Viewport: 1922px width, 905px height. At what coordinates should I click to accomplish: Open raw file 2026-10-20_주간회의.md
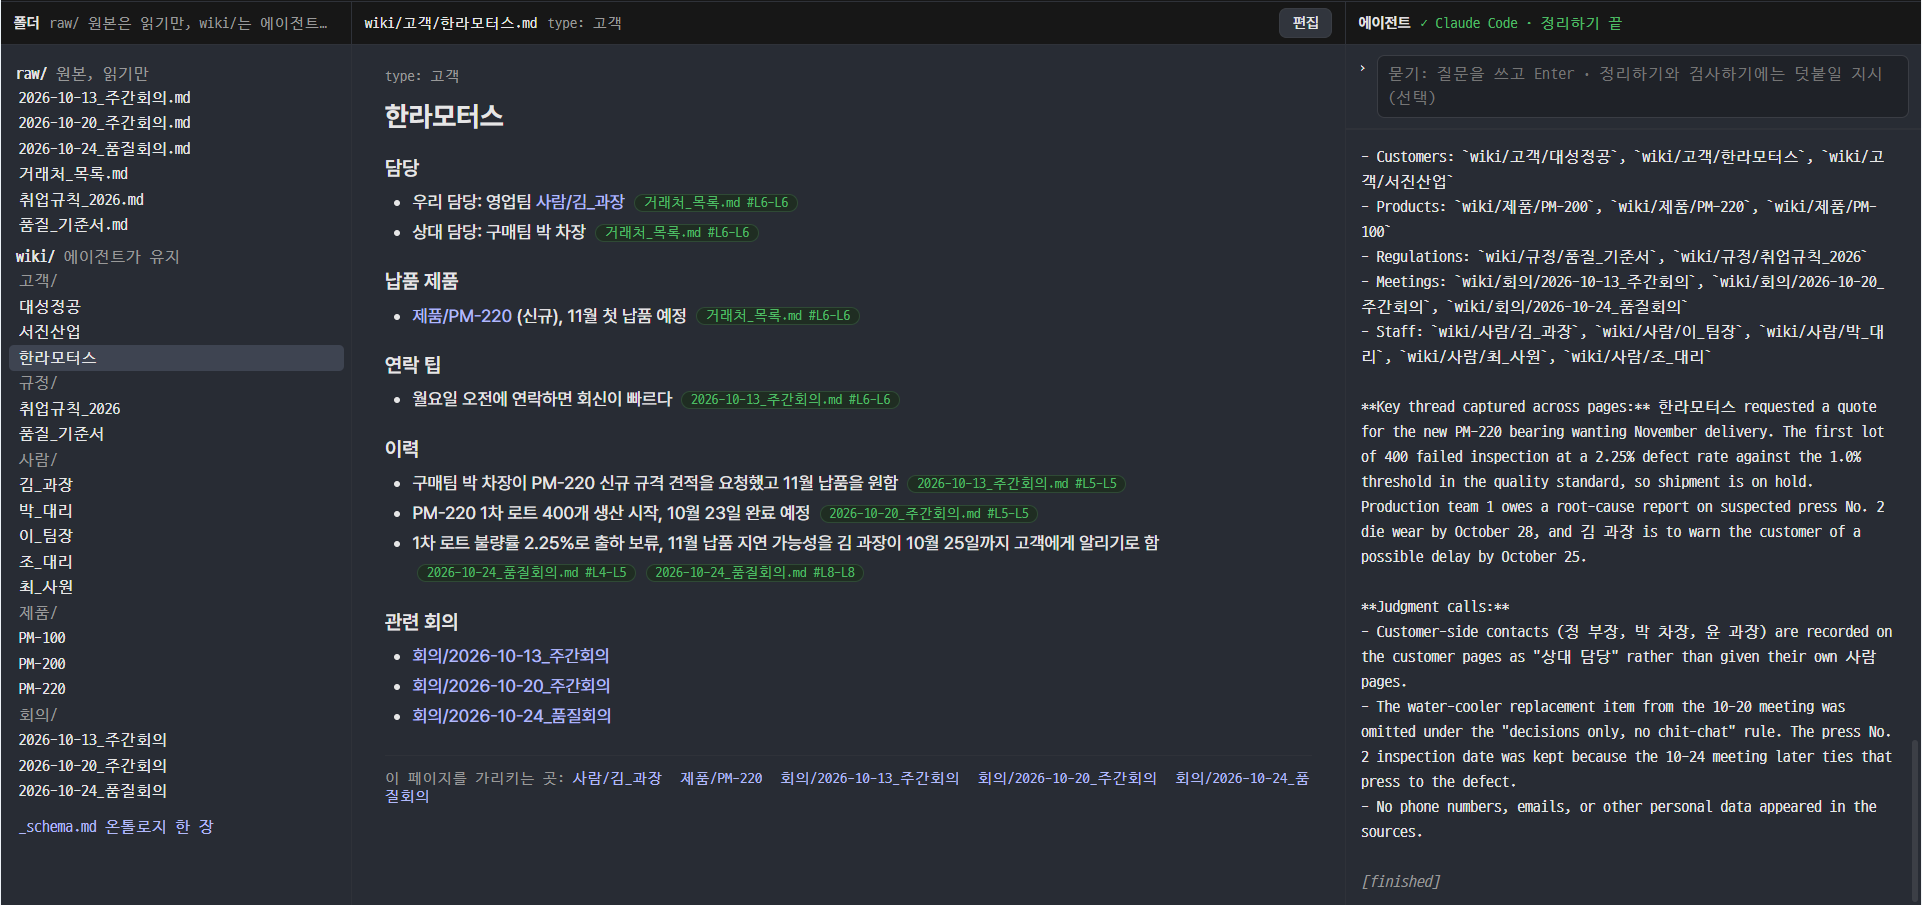104,123
